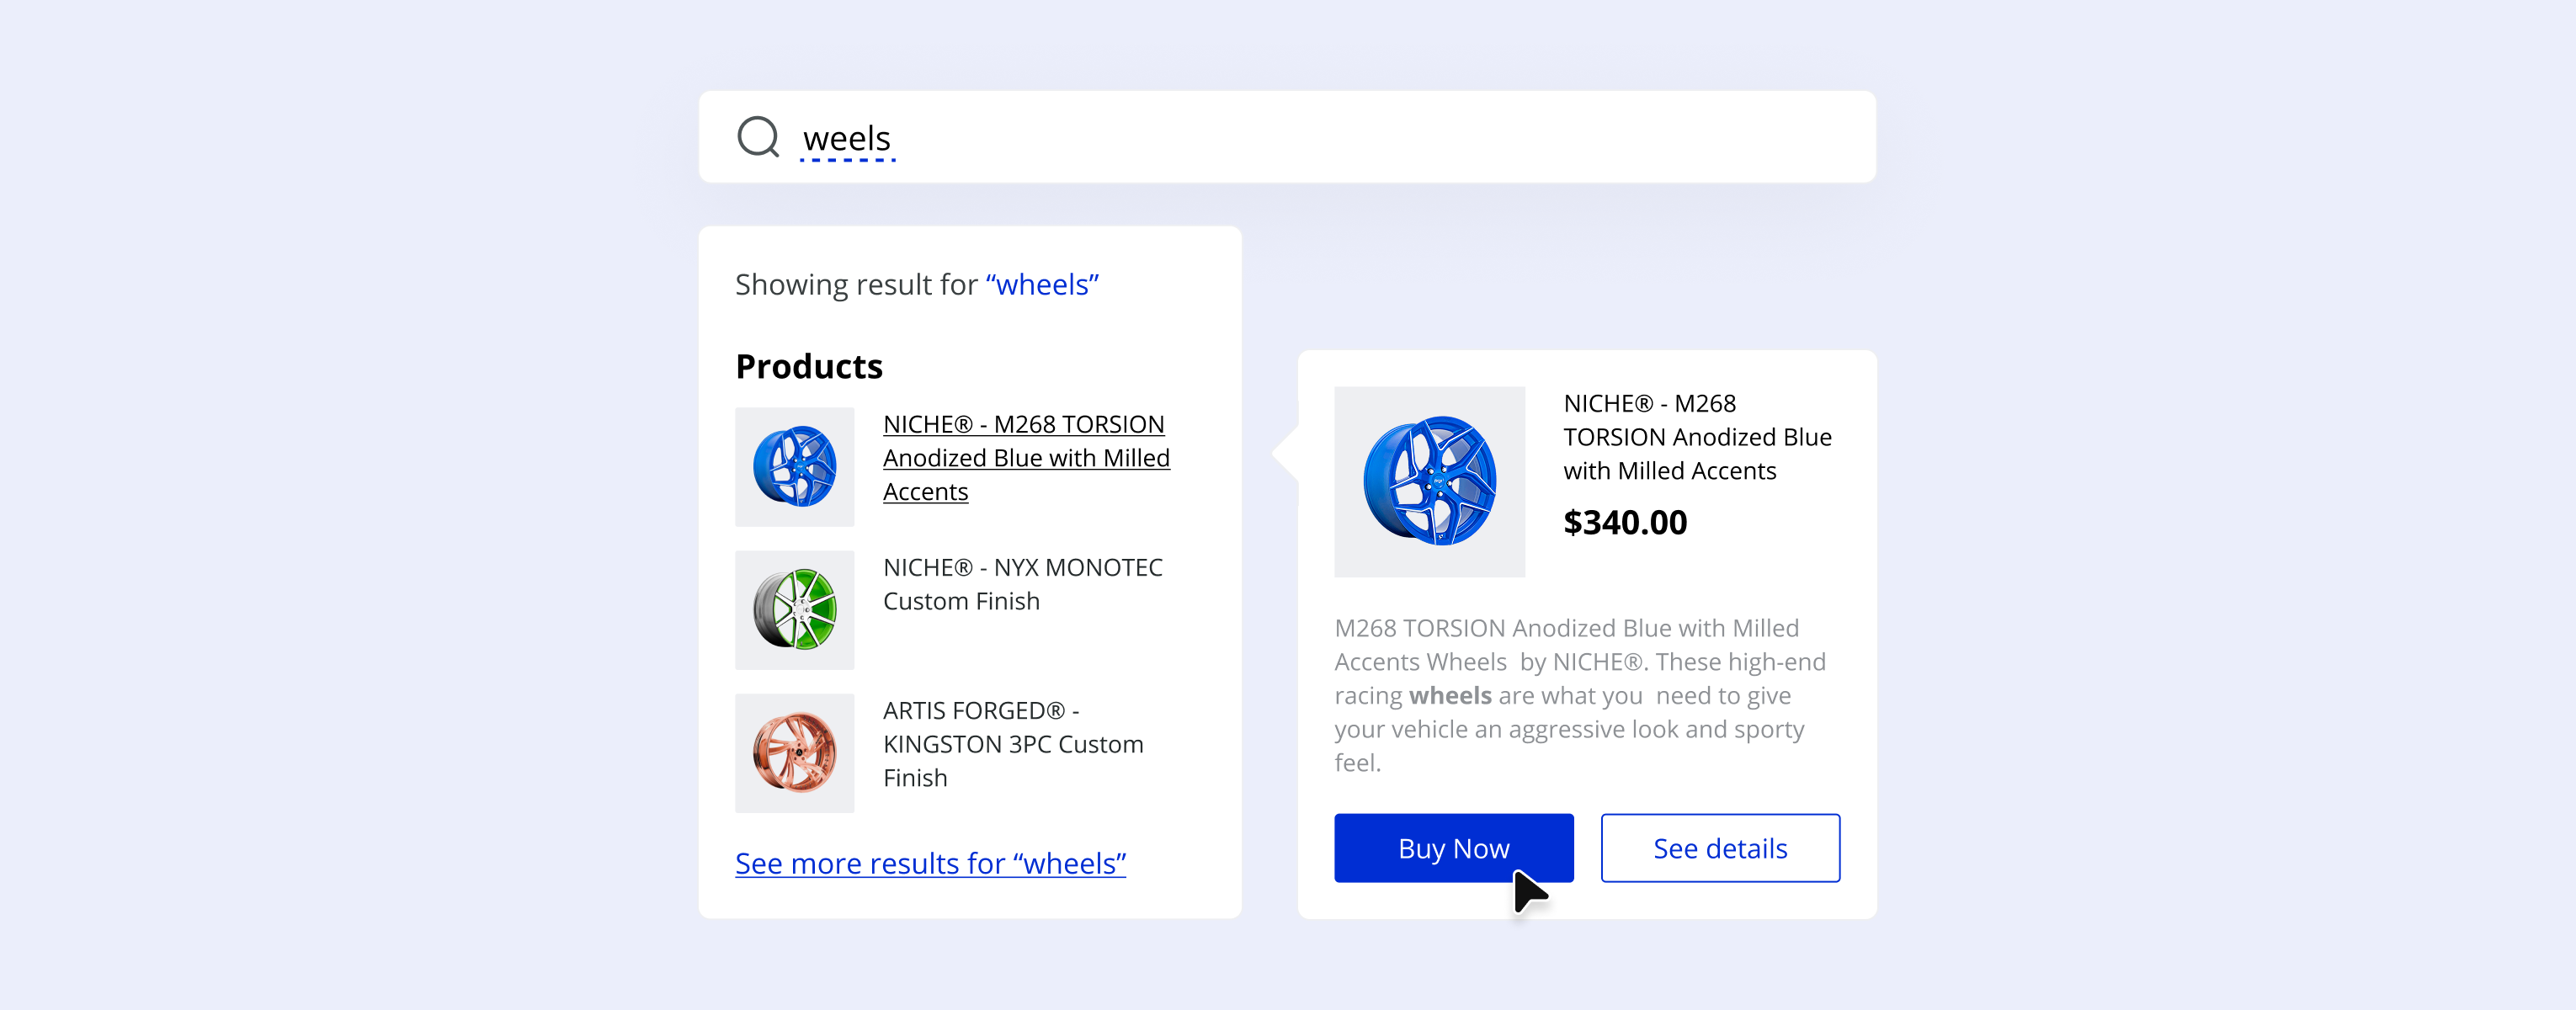Click the product title in the detail card
The width and height of the screenshot is (2576, 1010).
click(x=1696, y=436)
